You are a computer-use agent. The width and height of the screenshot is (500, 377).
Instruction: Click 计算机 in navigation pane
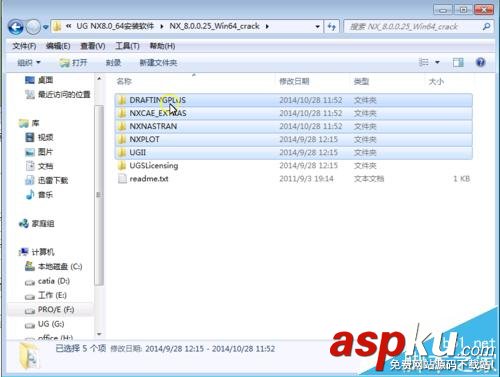coord(37,252)
